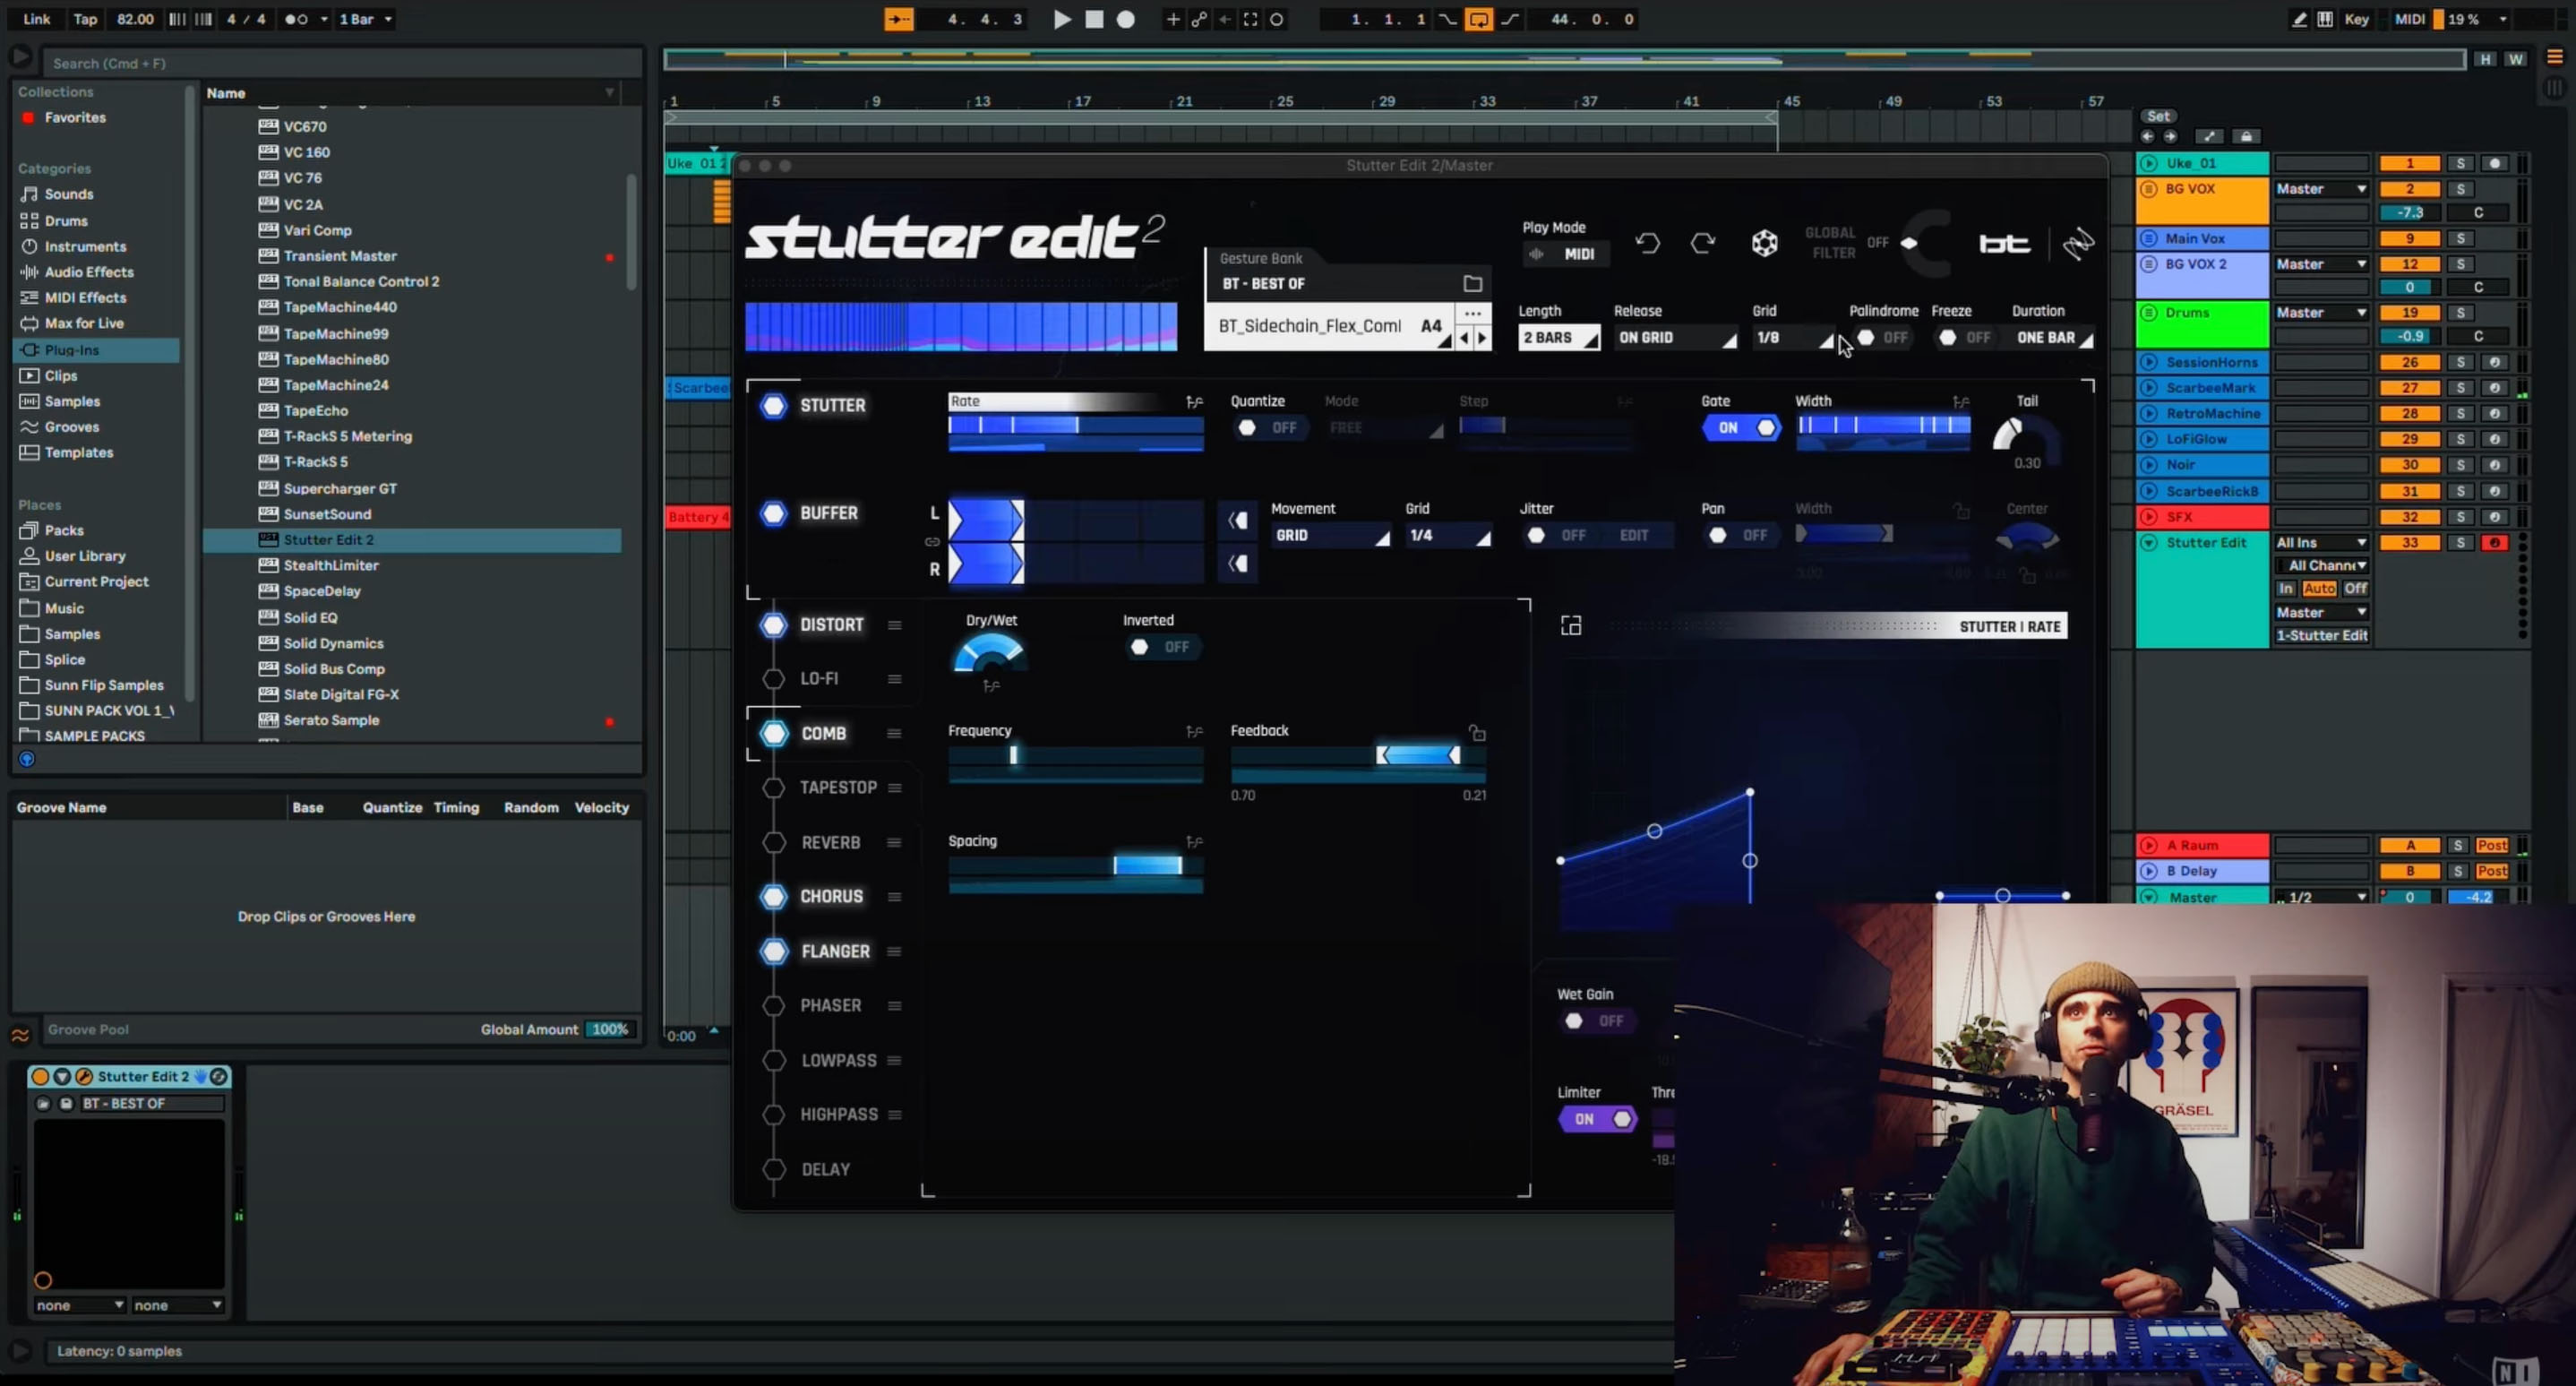Toggle the CHORUS effect module
Screen dimensions: 2576x1386
(x=774, y=897)
